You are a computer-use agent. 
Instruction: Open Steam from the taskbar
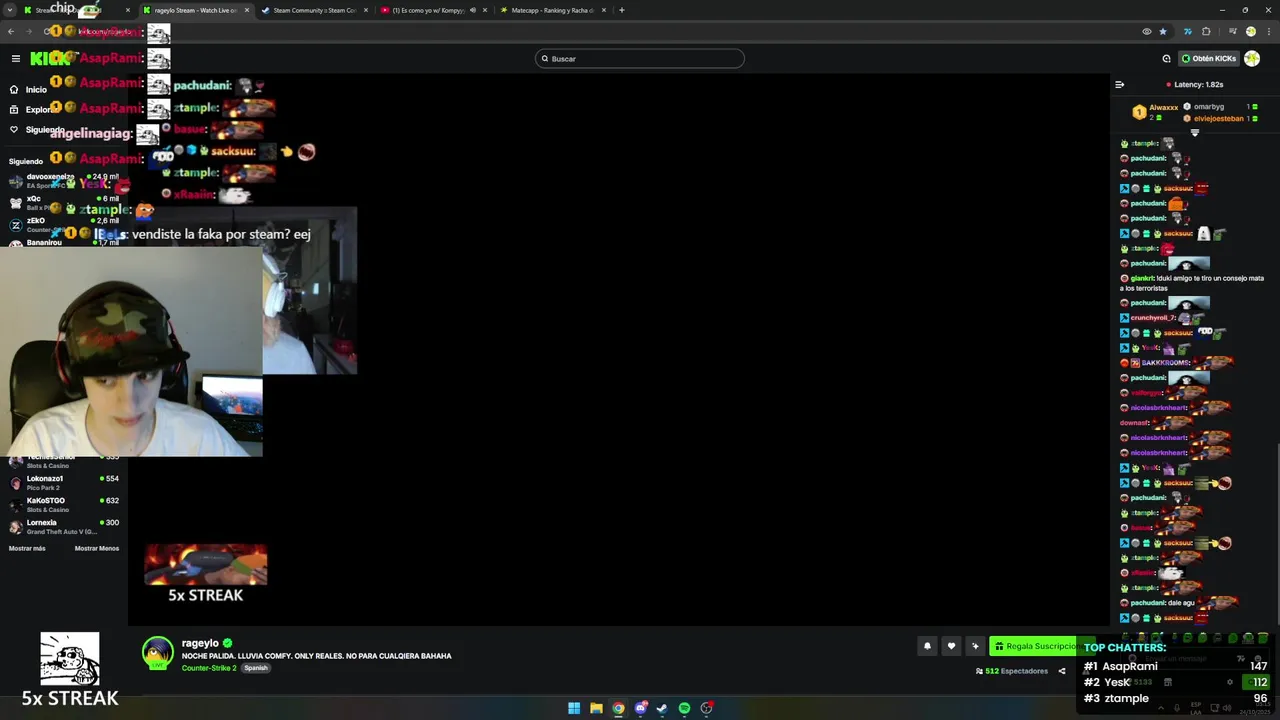point(662,708)
